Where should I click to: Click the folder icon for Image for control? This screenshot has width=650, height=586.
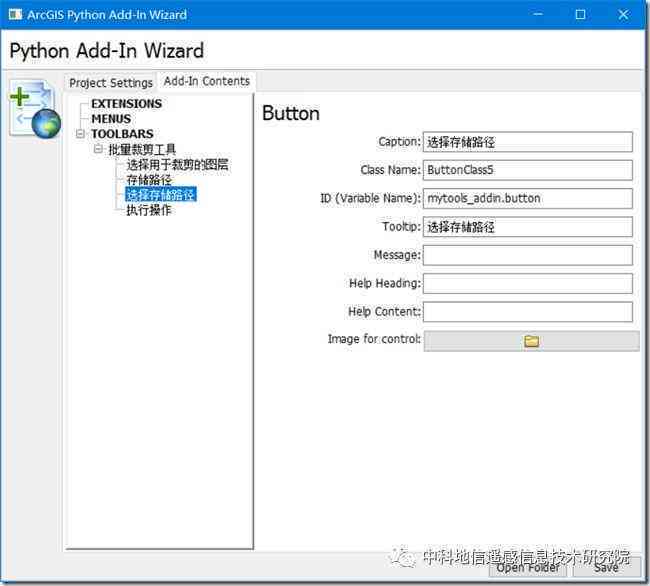pyautogui.click(x=531, y=341)
